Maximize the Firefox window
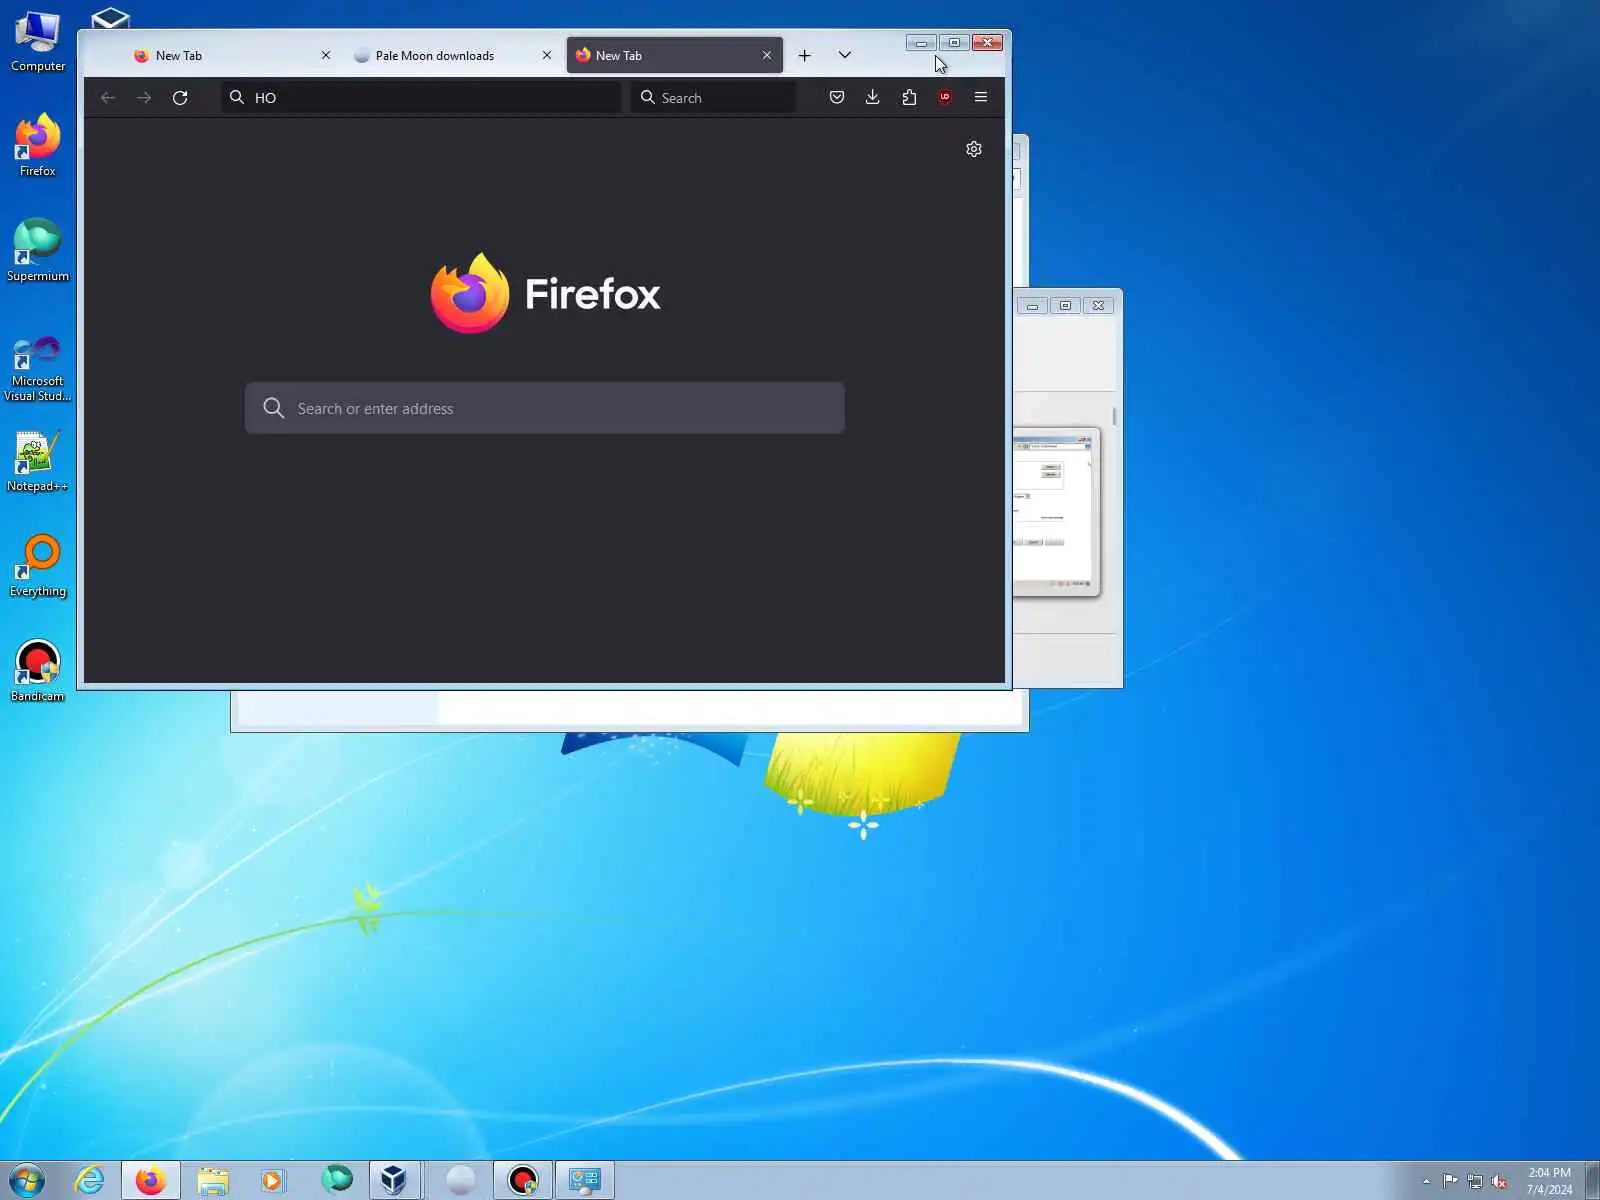The width and height of the screenshot is (1600, 1200). tap(954, 42)
